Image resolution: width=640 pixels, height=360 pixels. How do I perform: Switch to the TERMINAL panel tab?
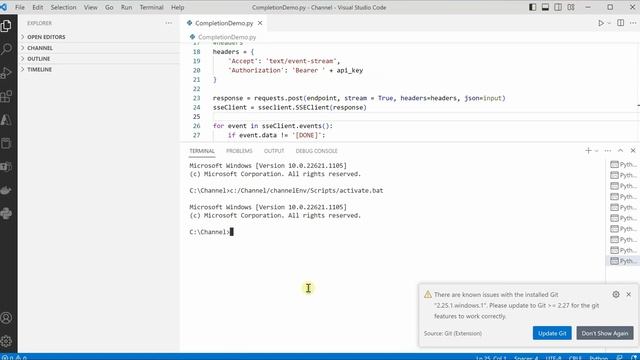pyautogui.click(x=202, y=151)
